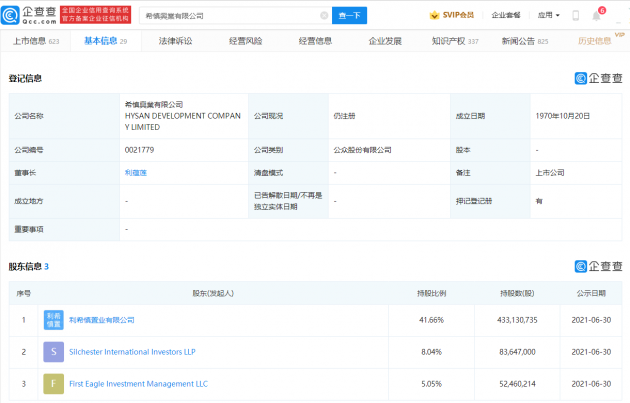
Task: Click the 公众股份有限公司 company type value
Action: click(362, 150)
